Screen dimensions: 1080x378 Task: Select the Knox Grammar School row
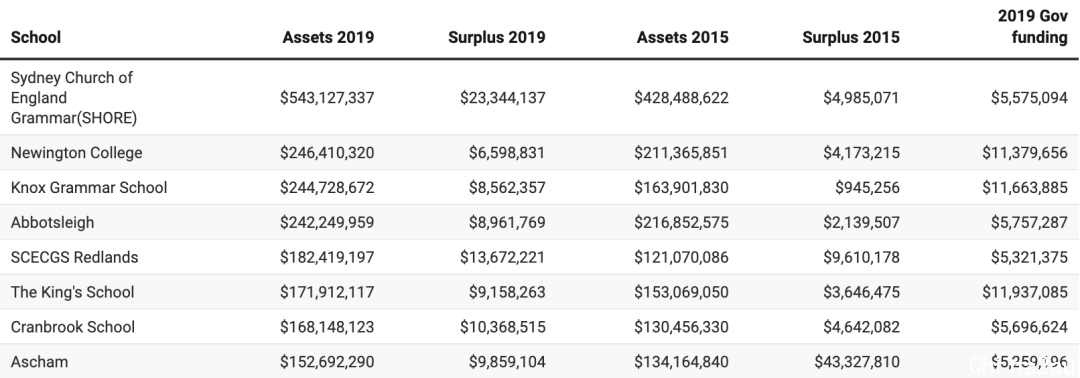coord(540,187)
